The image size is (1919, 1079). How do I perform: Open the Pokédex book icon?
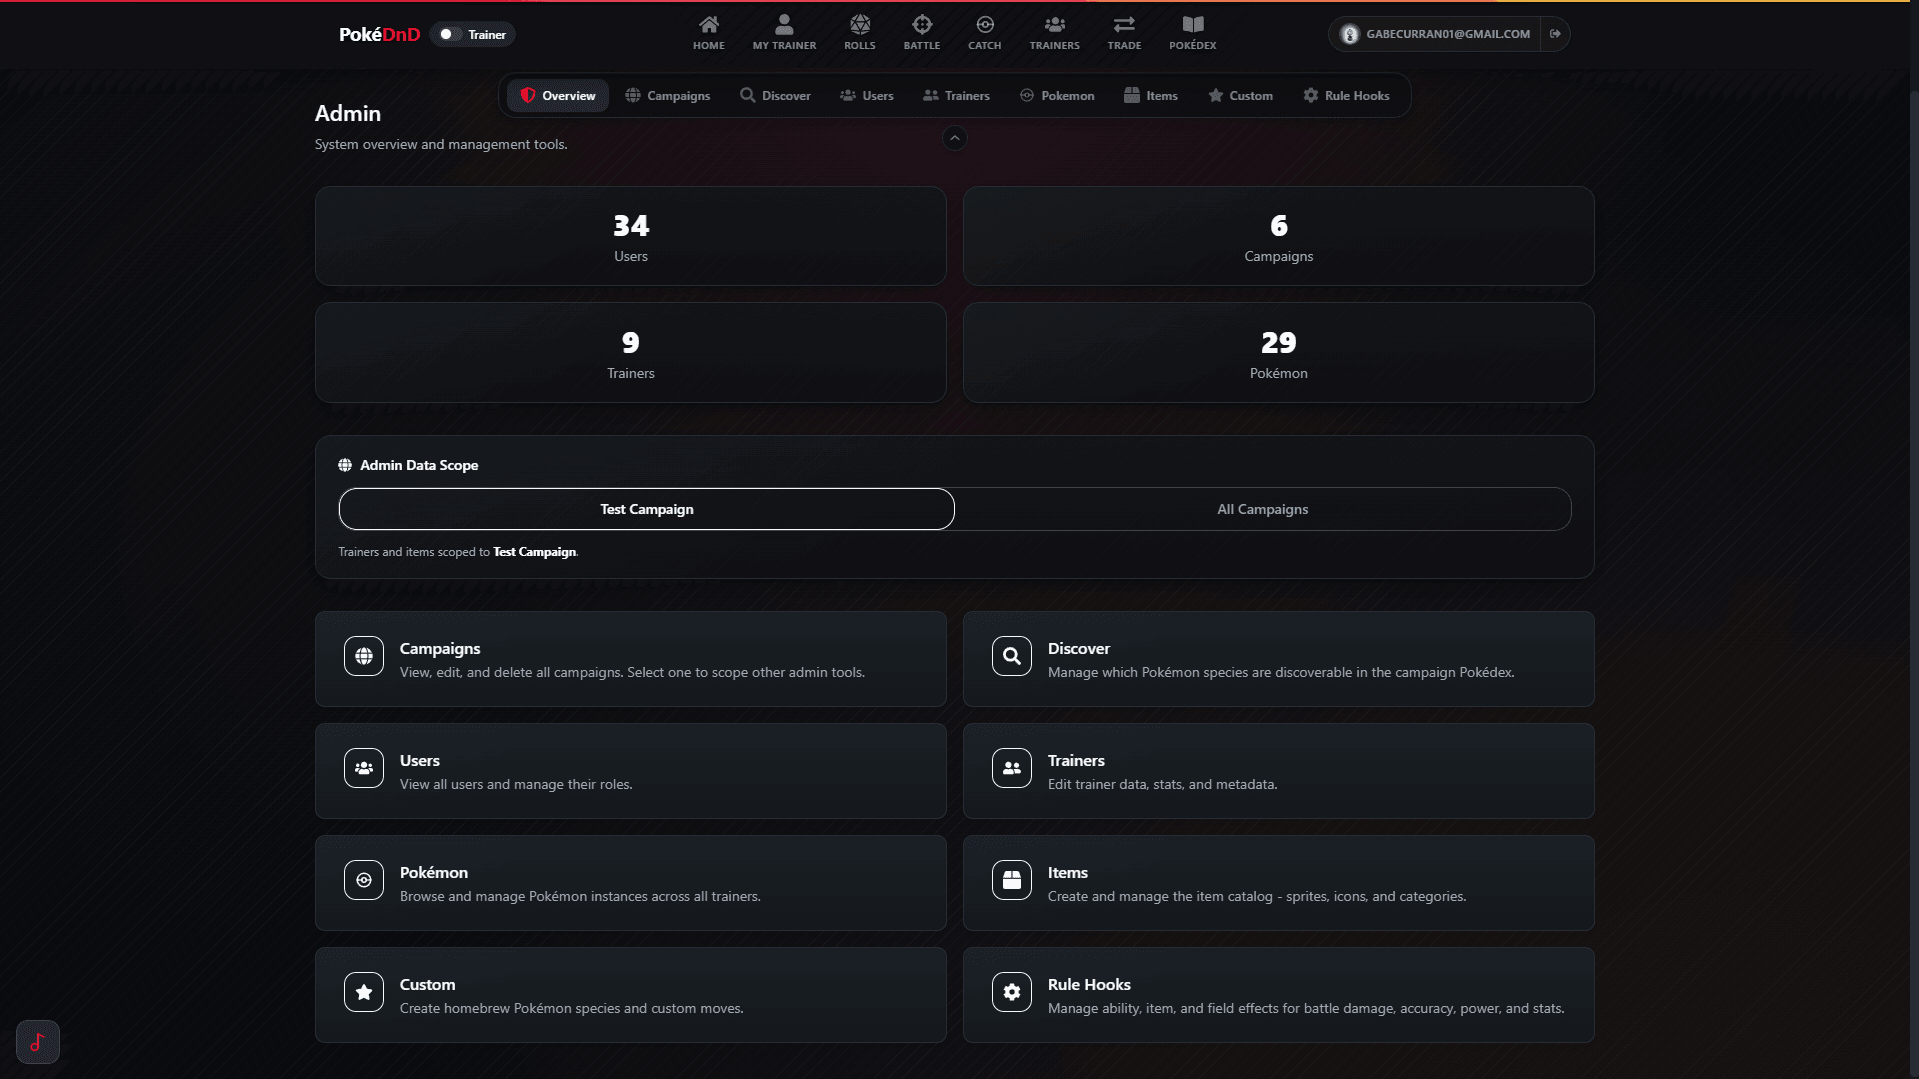tap(1193, 25)
